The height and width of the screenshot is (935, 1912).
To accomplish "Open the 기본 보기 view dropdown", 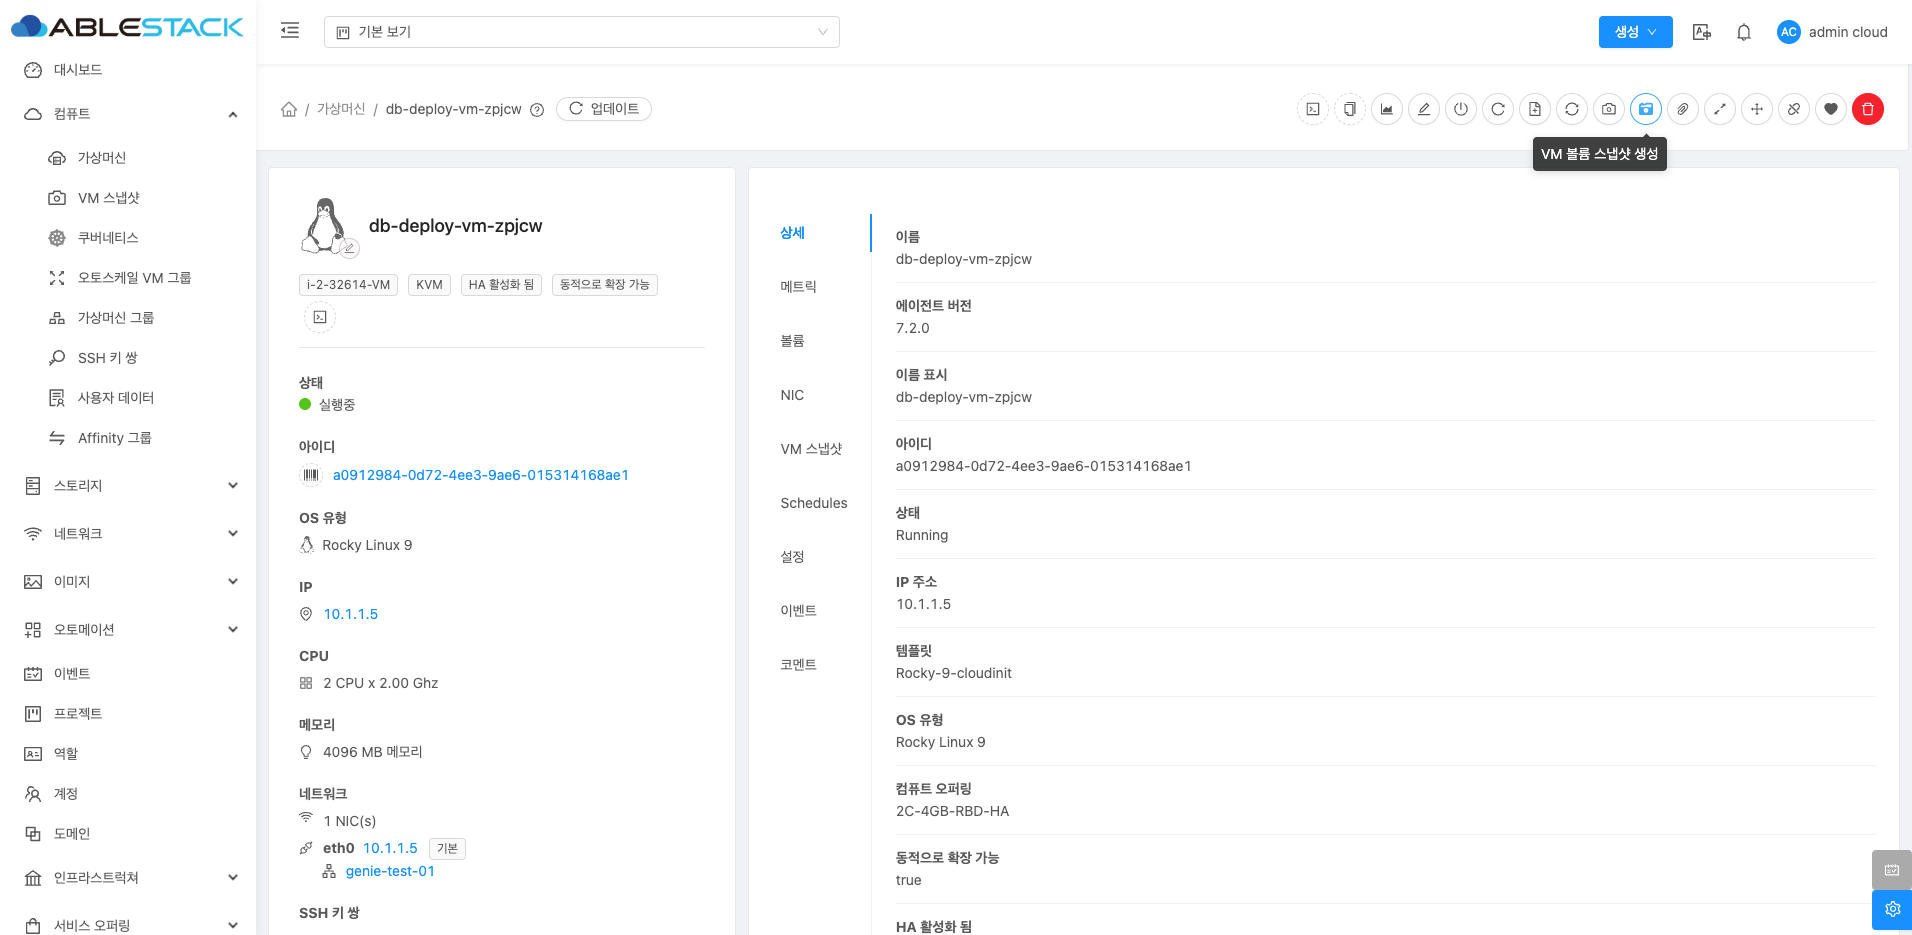I will coord(581,32).
